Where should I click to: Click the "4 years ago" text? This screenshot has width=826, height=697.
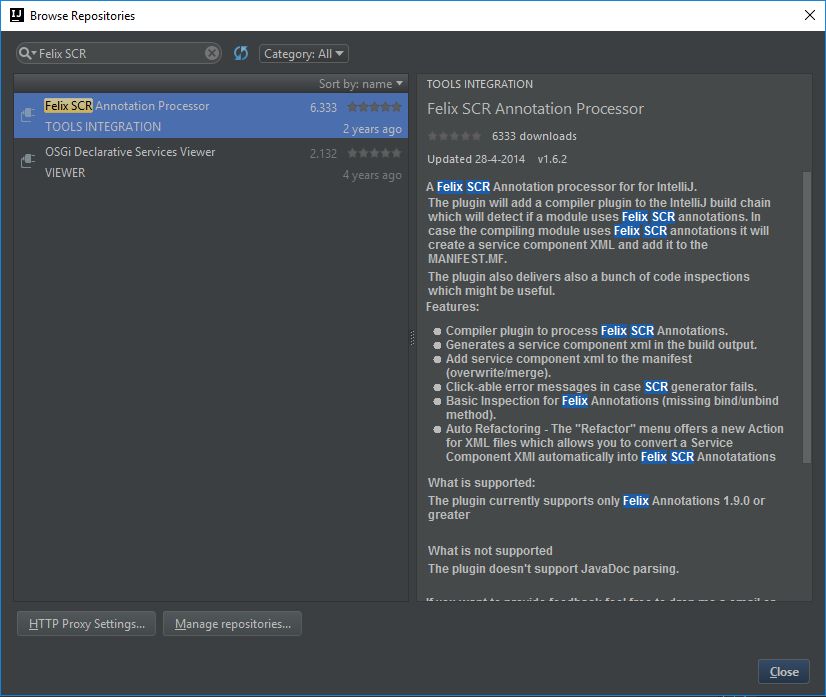pyautogui.click(x=372, y=175)
